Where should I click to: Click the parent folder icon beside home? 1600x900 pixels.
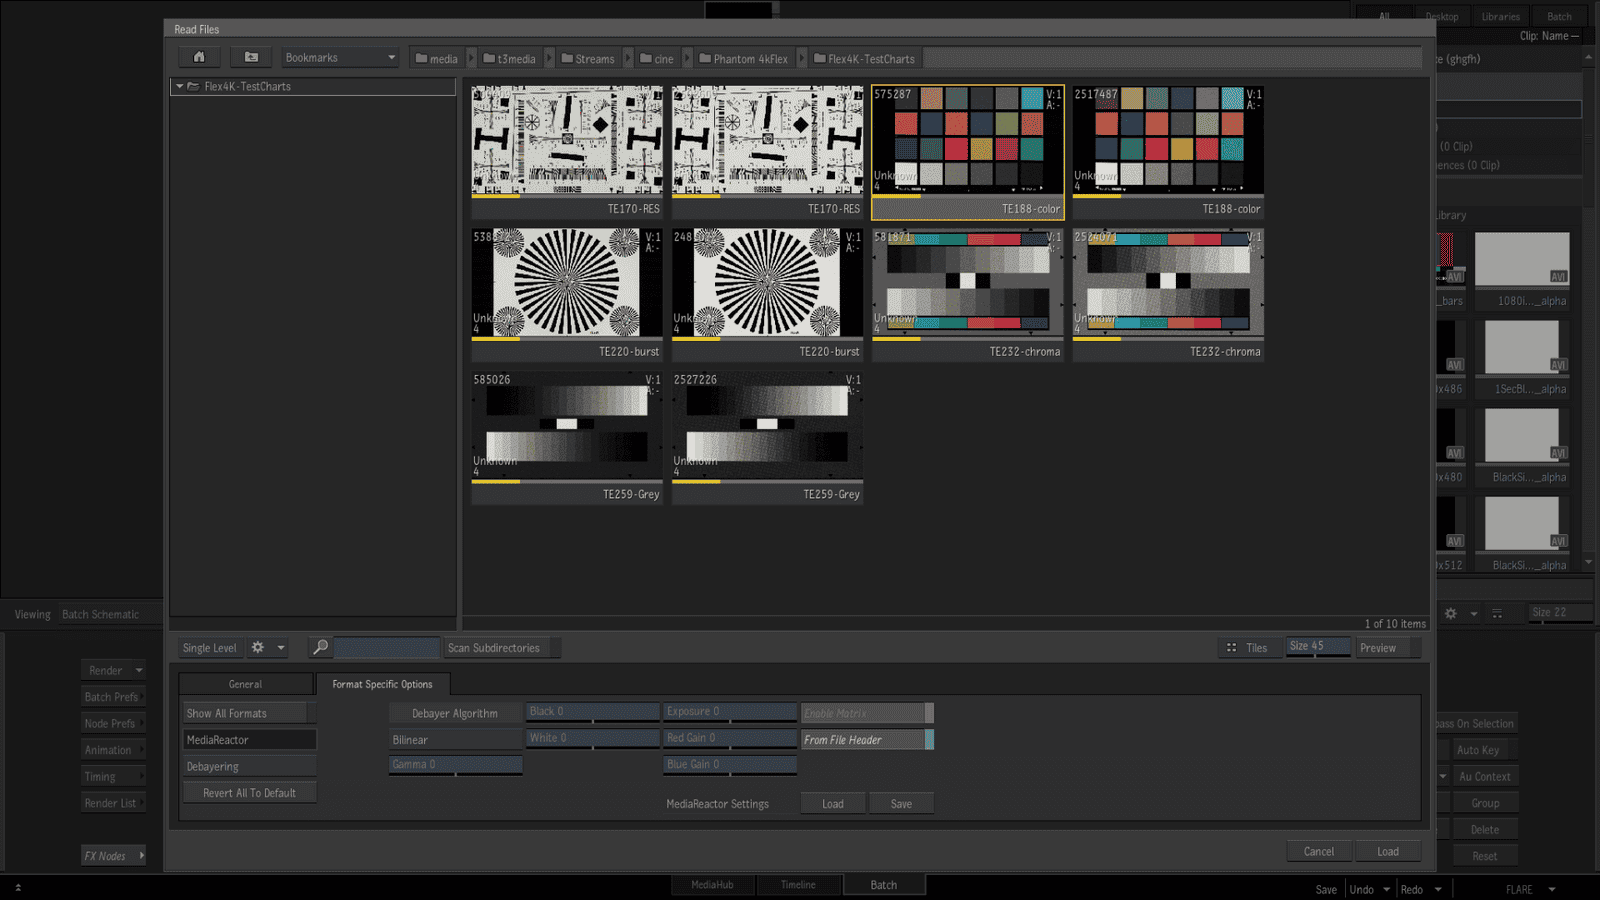tap(251, 58)
